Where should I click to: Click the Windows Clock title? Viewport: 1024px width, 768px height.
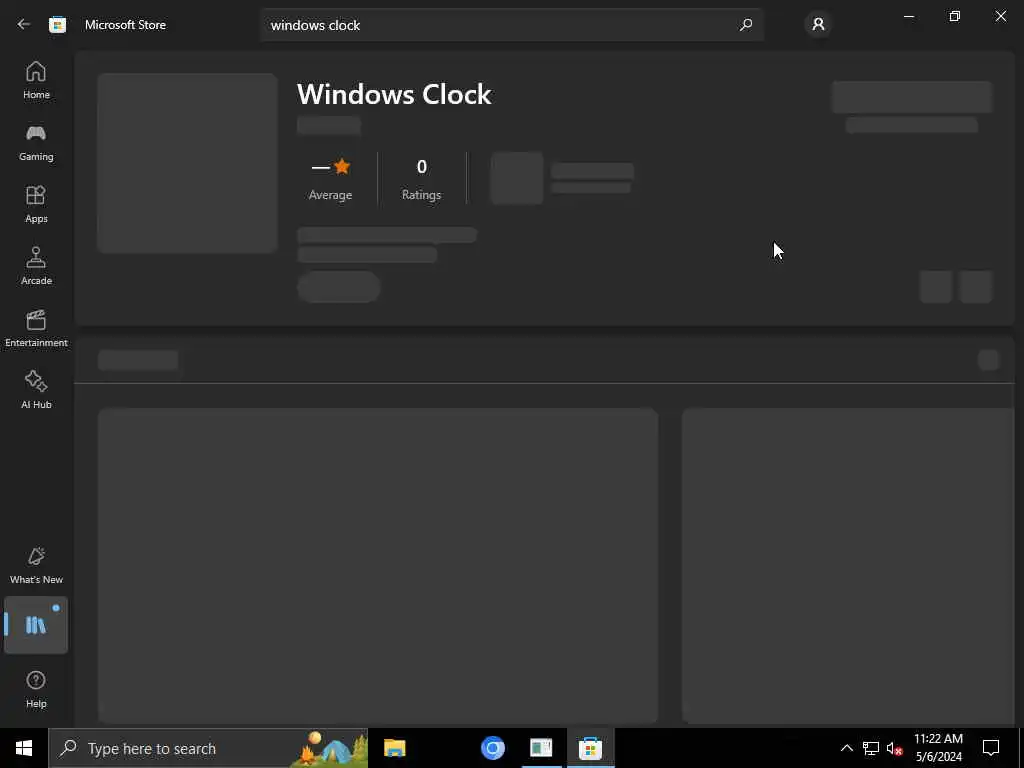[x=394, y=95]
